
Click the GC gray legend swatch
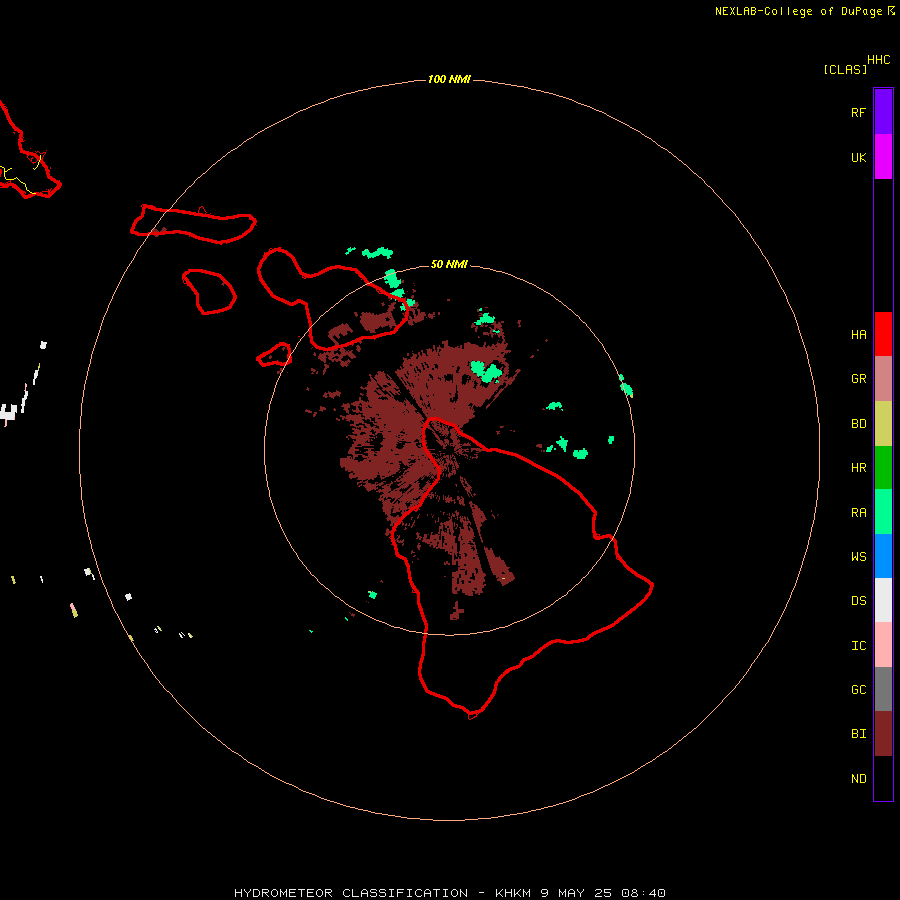pyautogui.click(x=883, y=689)
